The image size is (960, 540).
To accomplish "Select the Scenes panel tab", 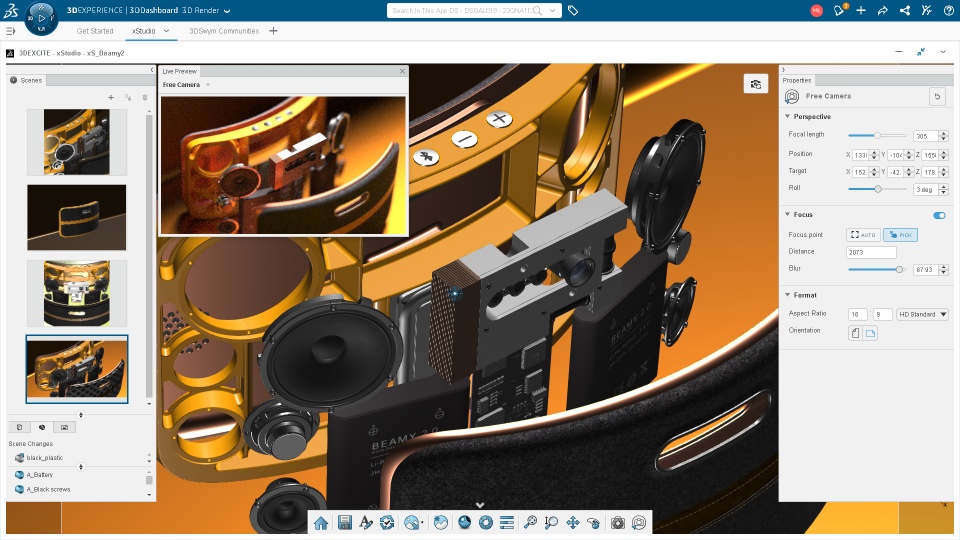I will point(27,80).
